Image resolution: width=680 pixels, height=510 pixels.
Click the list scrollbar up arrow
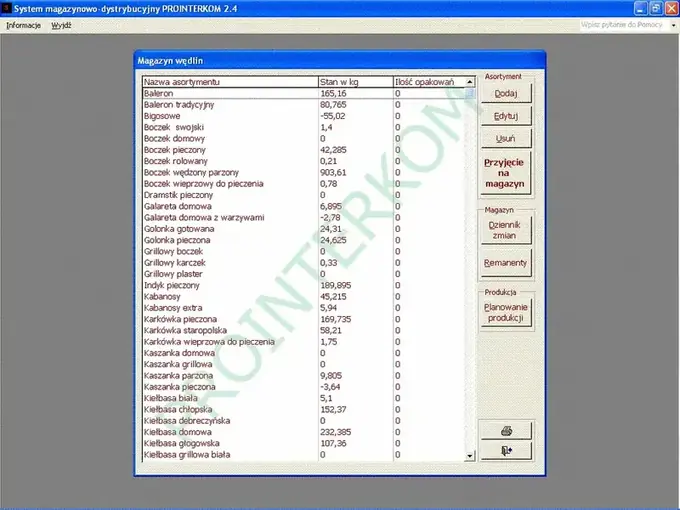tap(470, 82)
